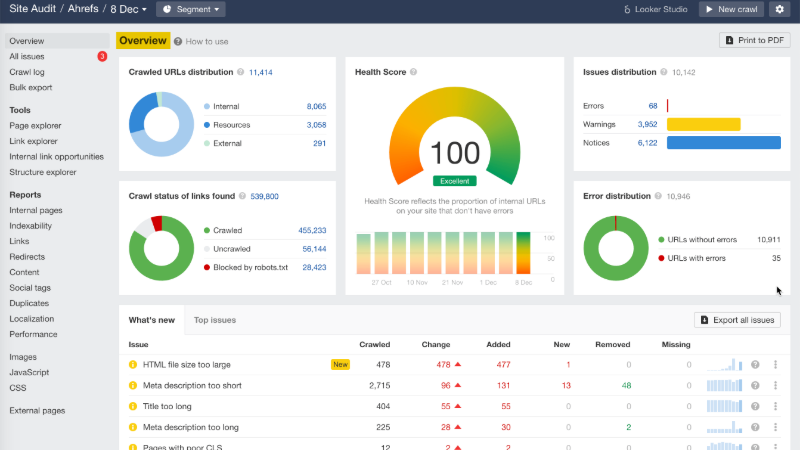Expand the Segment dropdown
Image resolution: width=800 pixels, height=450 pixels.
pyautogui.click(x=191, y=10)
